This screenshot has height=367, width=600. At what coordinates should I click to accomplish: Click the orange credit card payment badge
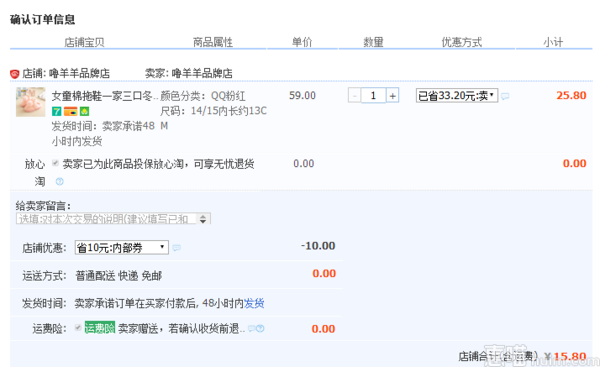pos(70,111)
